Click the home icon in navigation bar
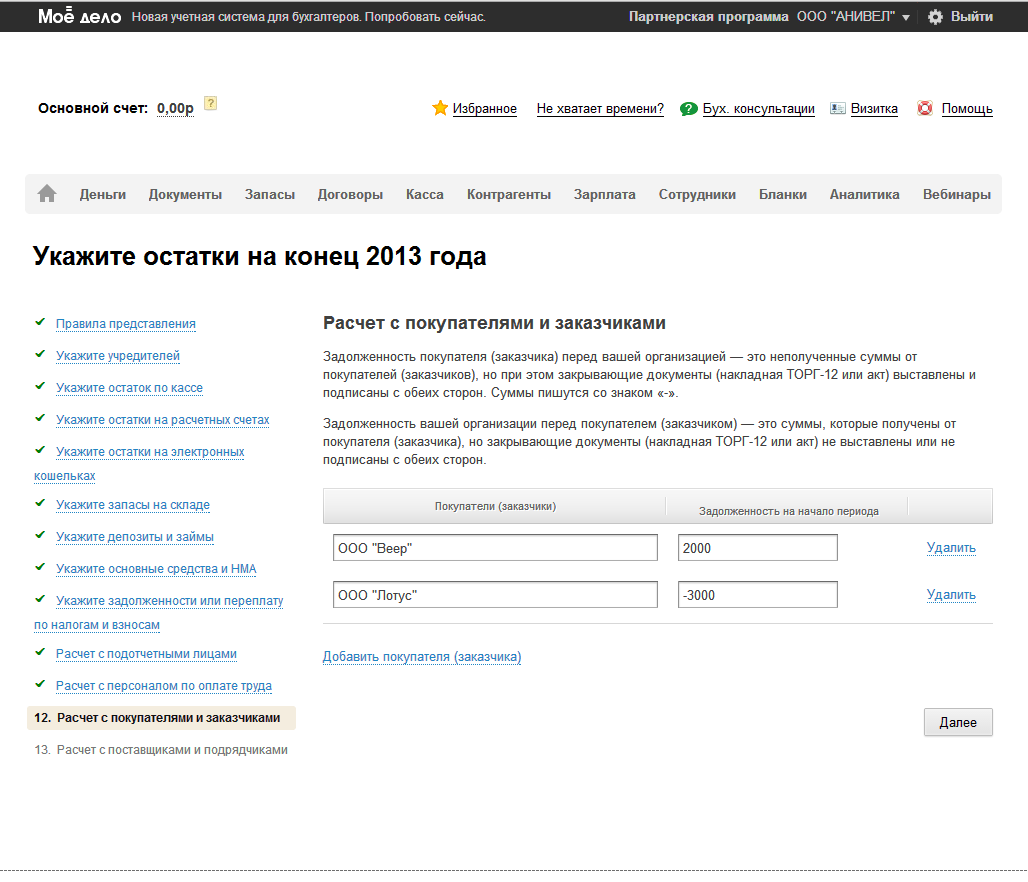1028x882 pixels. 47,193
